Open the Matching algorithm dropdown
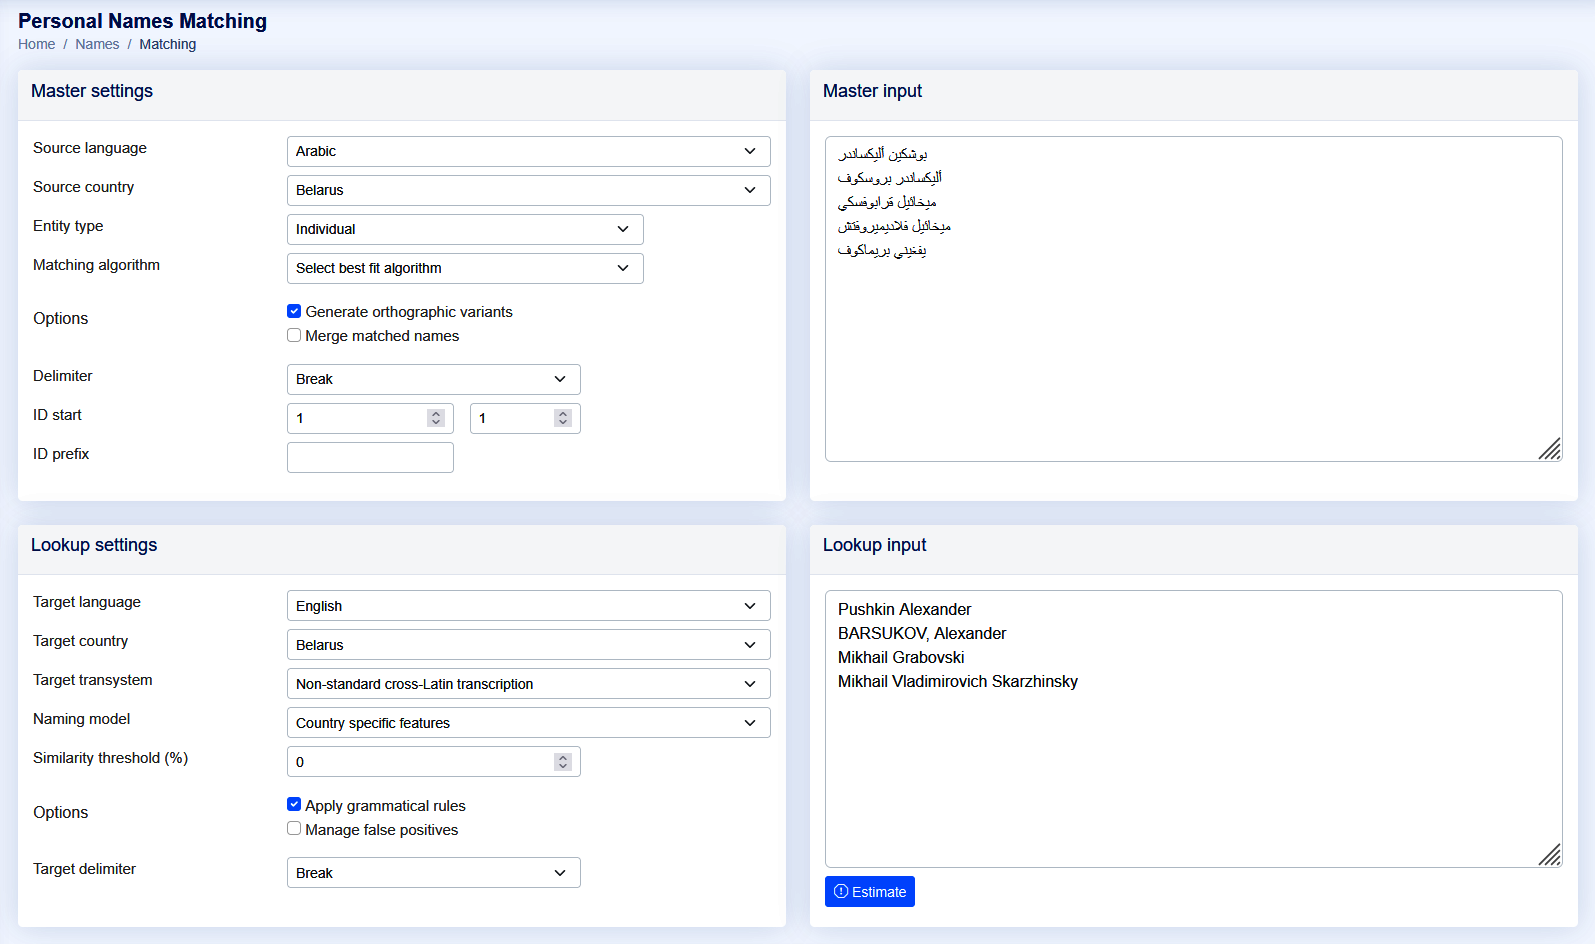 click(465, 268)
